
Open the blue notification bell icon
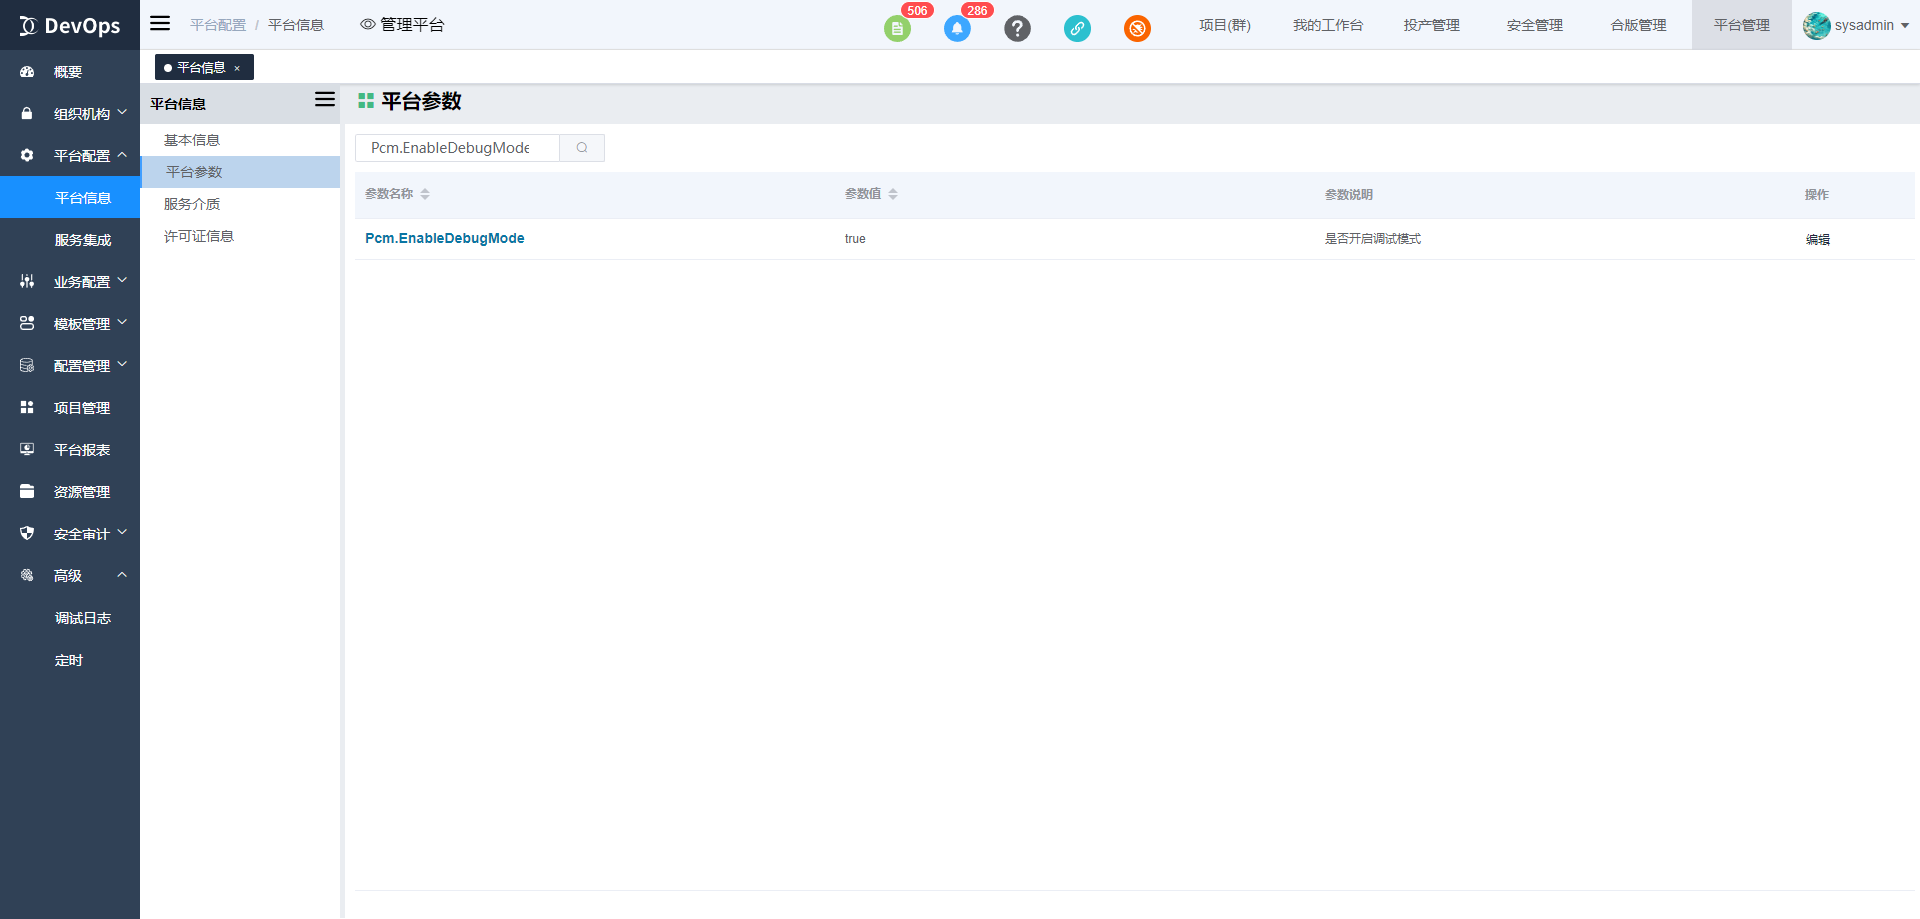(x=957, y=28)
